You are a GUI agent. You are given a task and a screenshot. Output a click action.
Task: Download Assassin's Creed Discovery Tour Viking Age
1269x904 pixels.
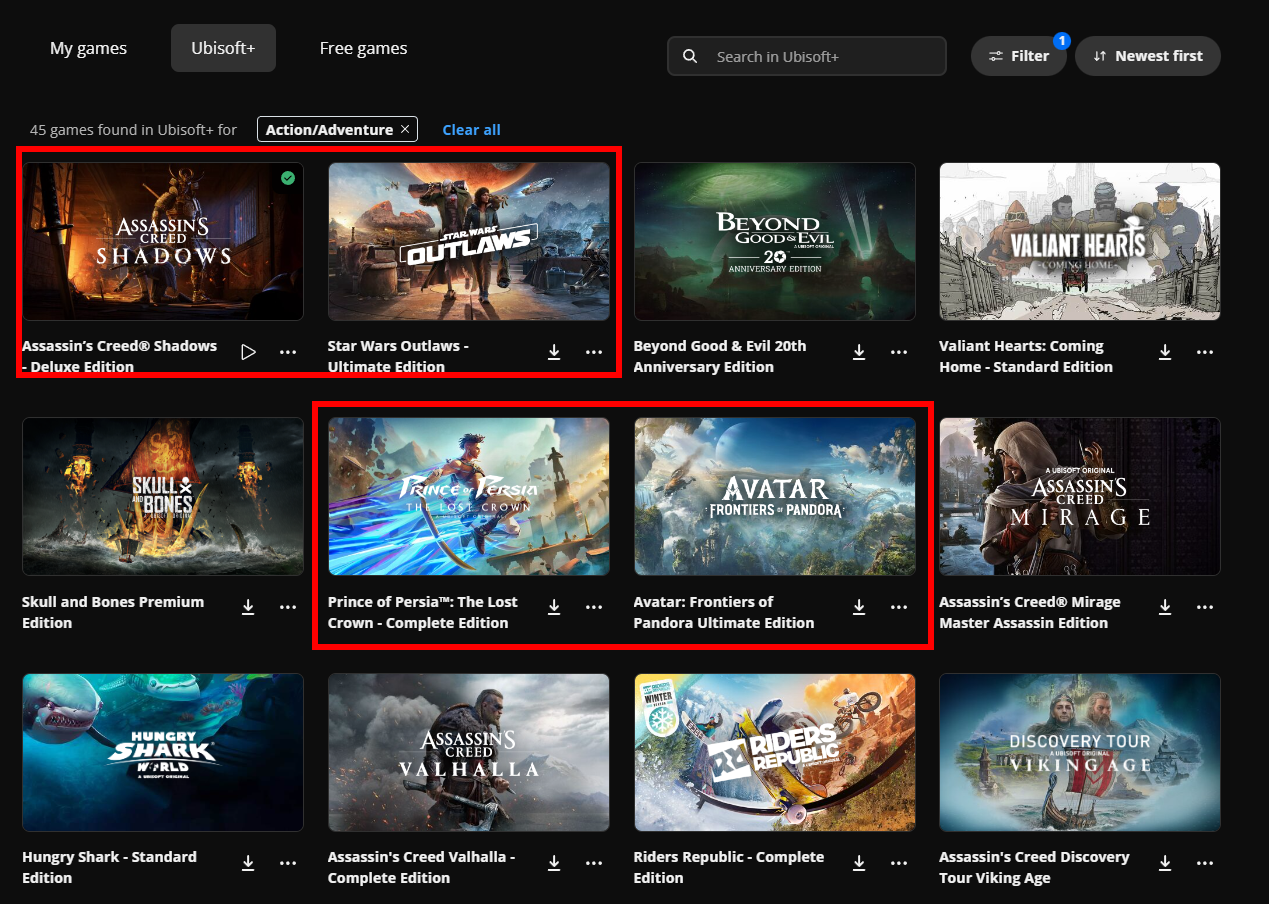coord(1165,863)
